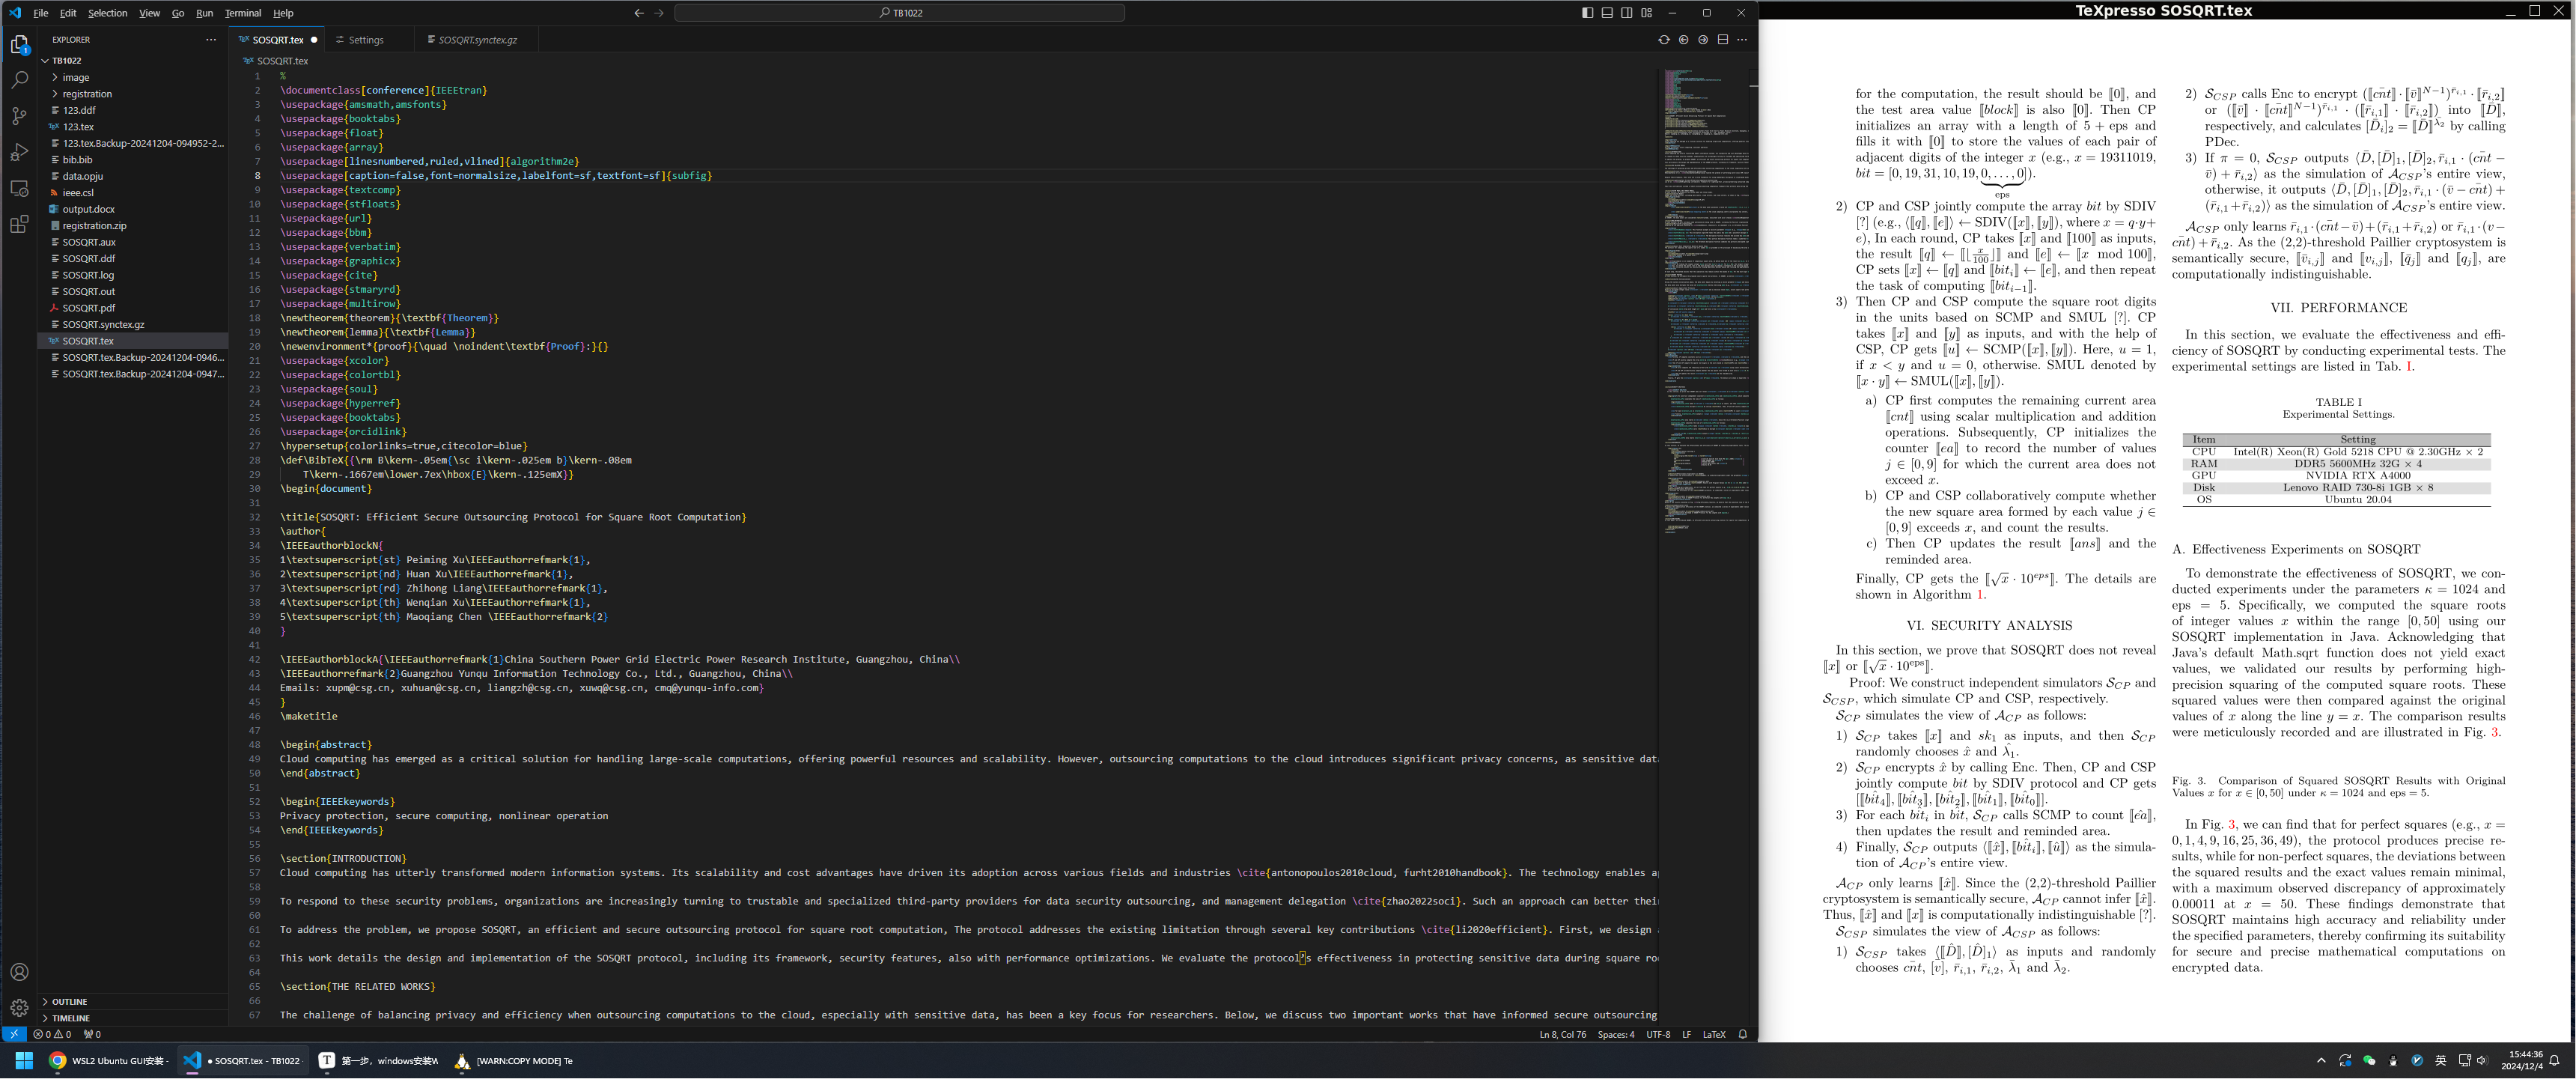Open more editor actions ellipsis
The image size is (2576, 1079).
click(x=1742, y=40)
